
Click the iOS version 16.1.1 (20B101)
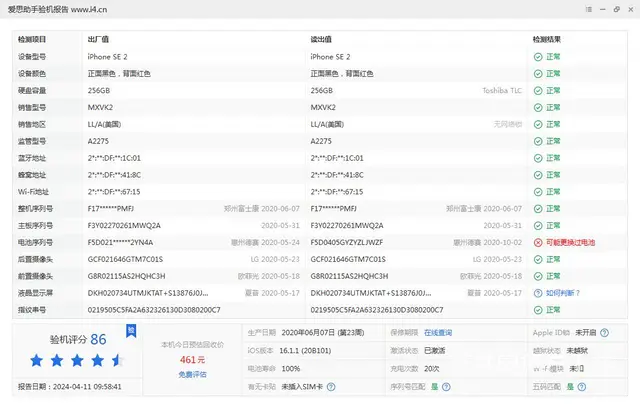click(305, 351)
